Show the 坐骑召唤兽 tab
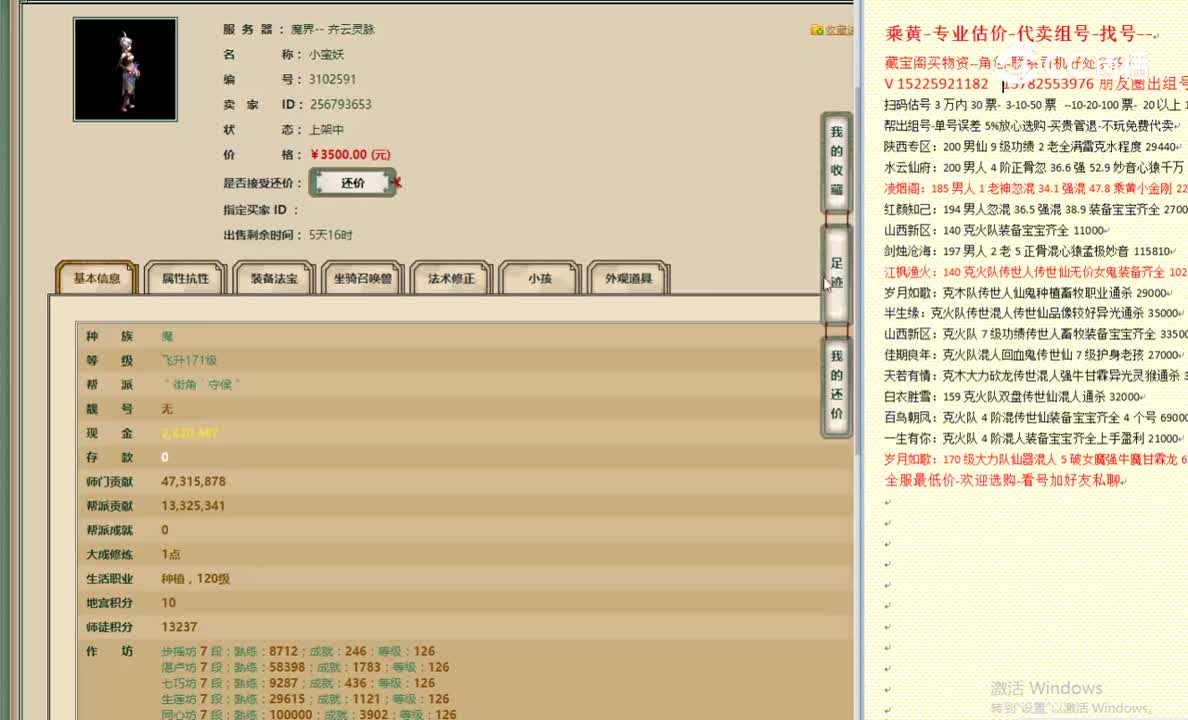Screen dimensions: 1188x720 363,278
